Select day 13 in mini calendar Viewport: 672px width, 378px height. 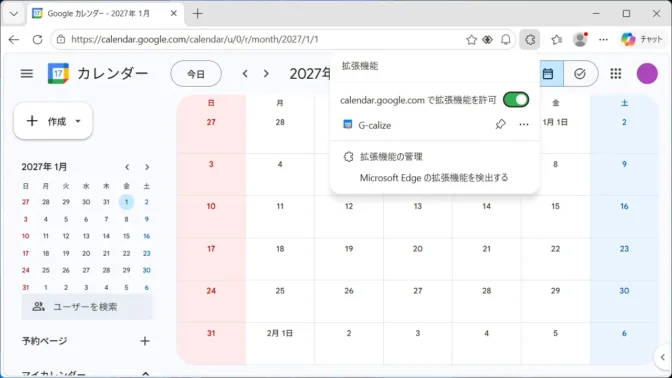(86, 236)
